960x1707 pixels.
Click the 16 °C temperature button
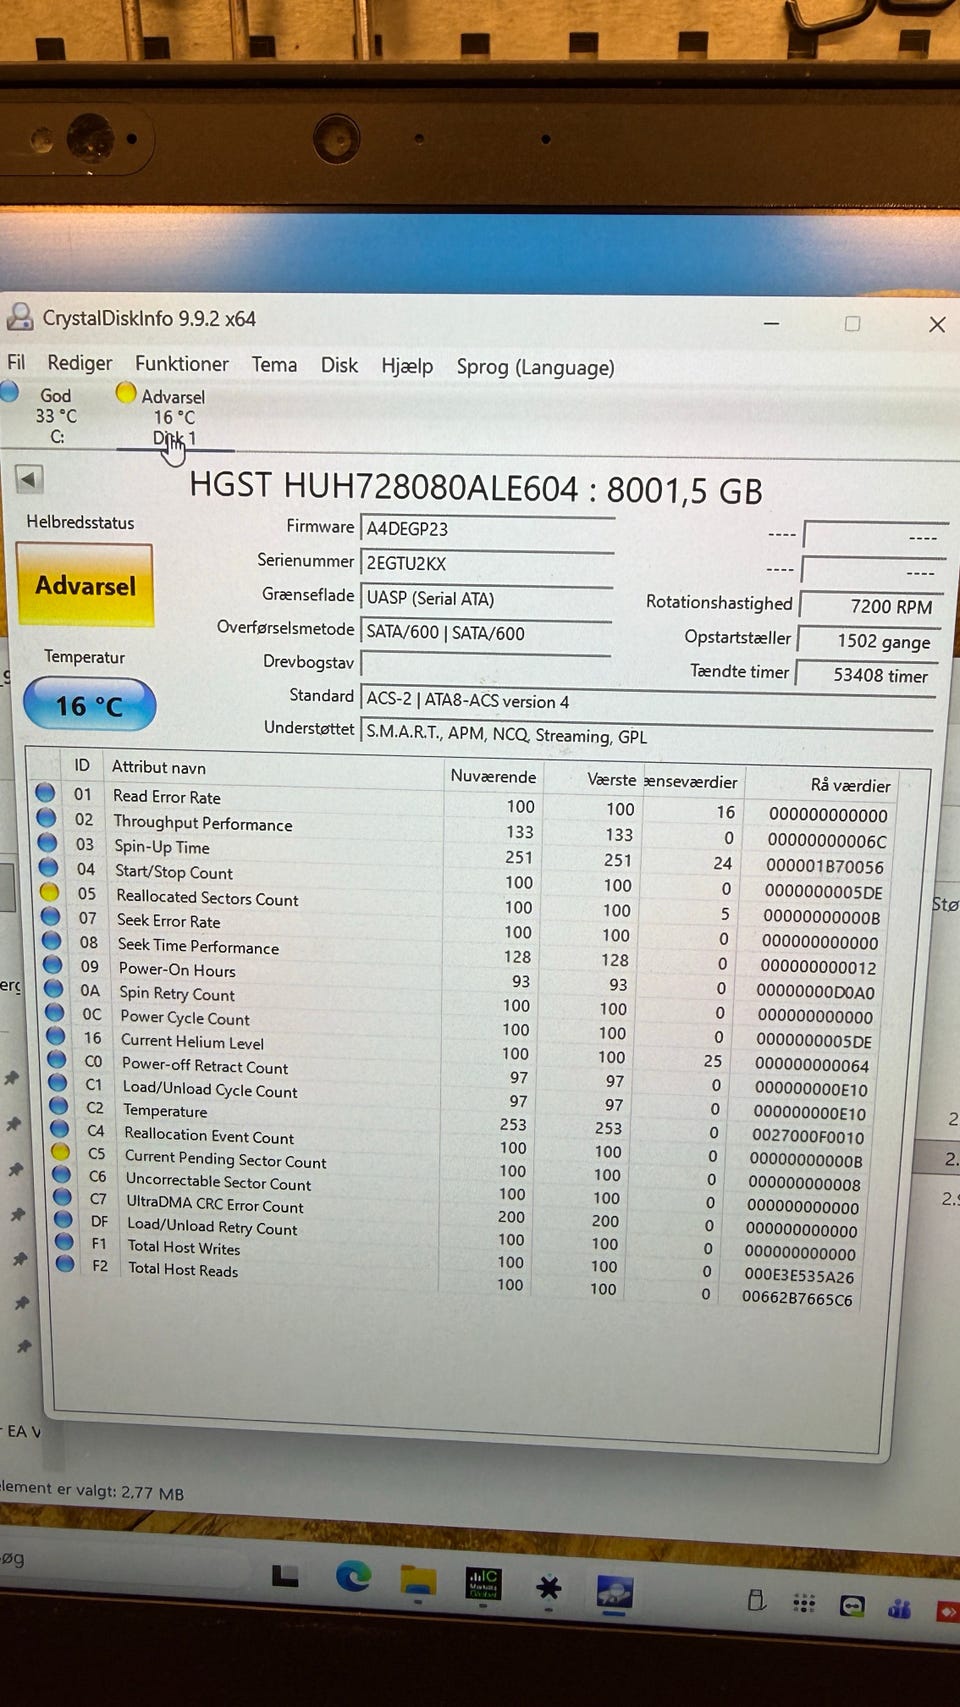click(x=90, y=705)
